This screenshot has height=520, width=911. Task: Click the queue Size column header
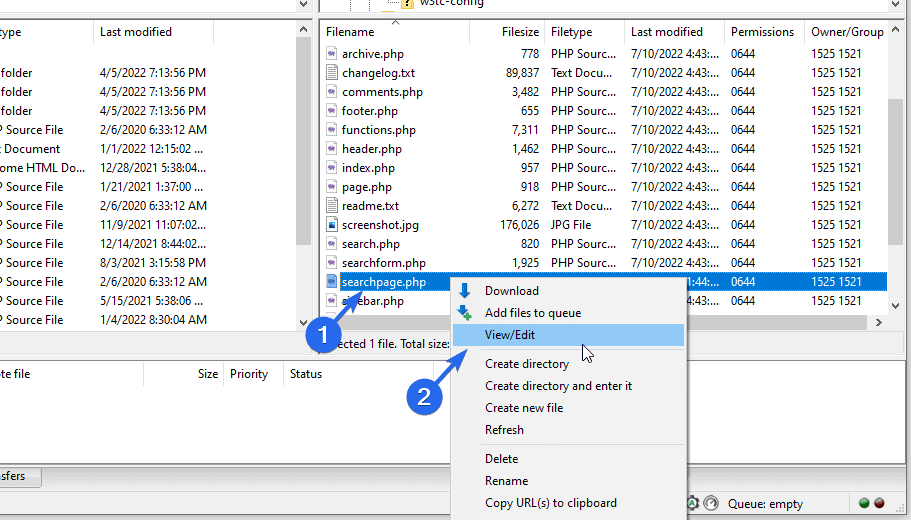(183, 374)
